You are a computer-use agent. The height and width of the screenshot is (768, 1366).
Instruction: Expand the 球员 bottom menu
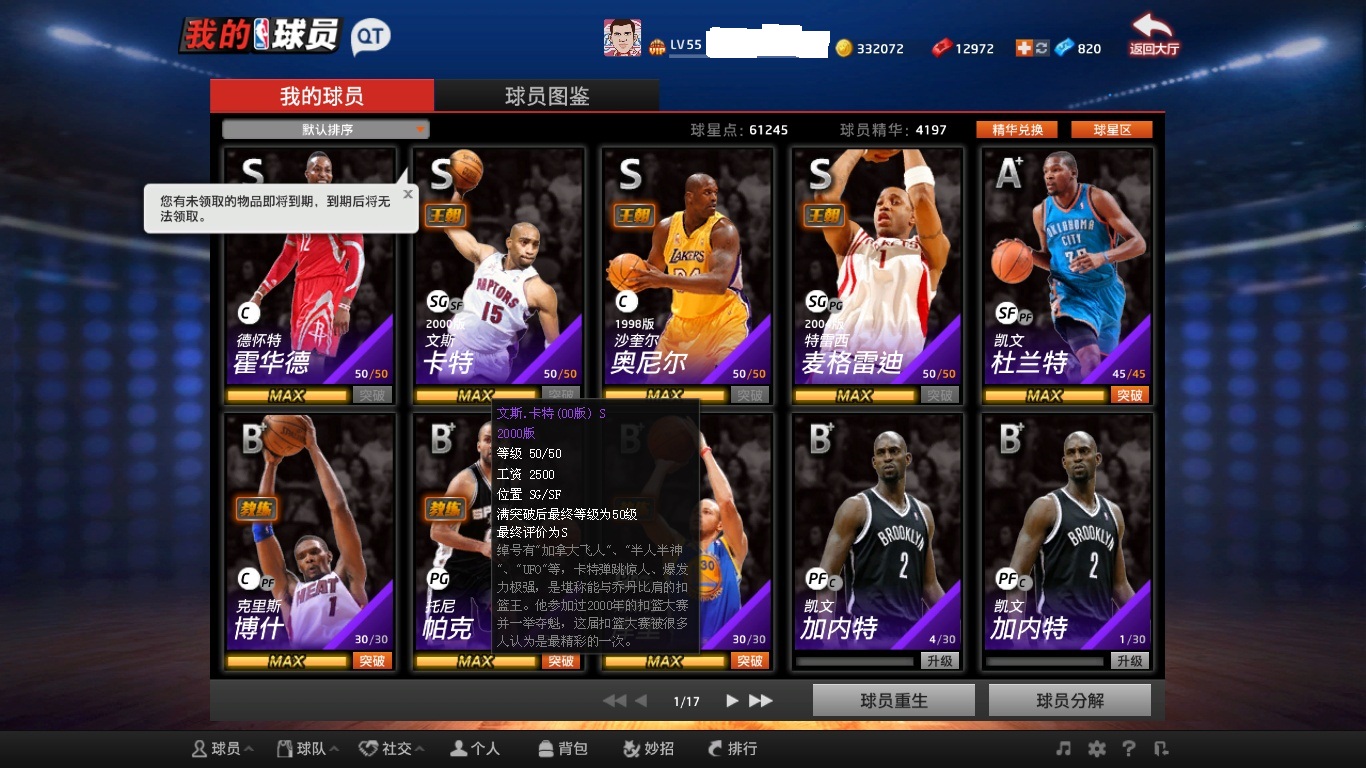[x=223, y=748]
